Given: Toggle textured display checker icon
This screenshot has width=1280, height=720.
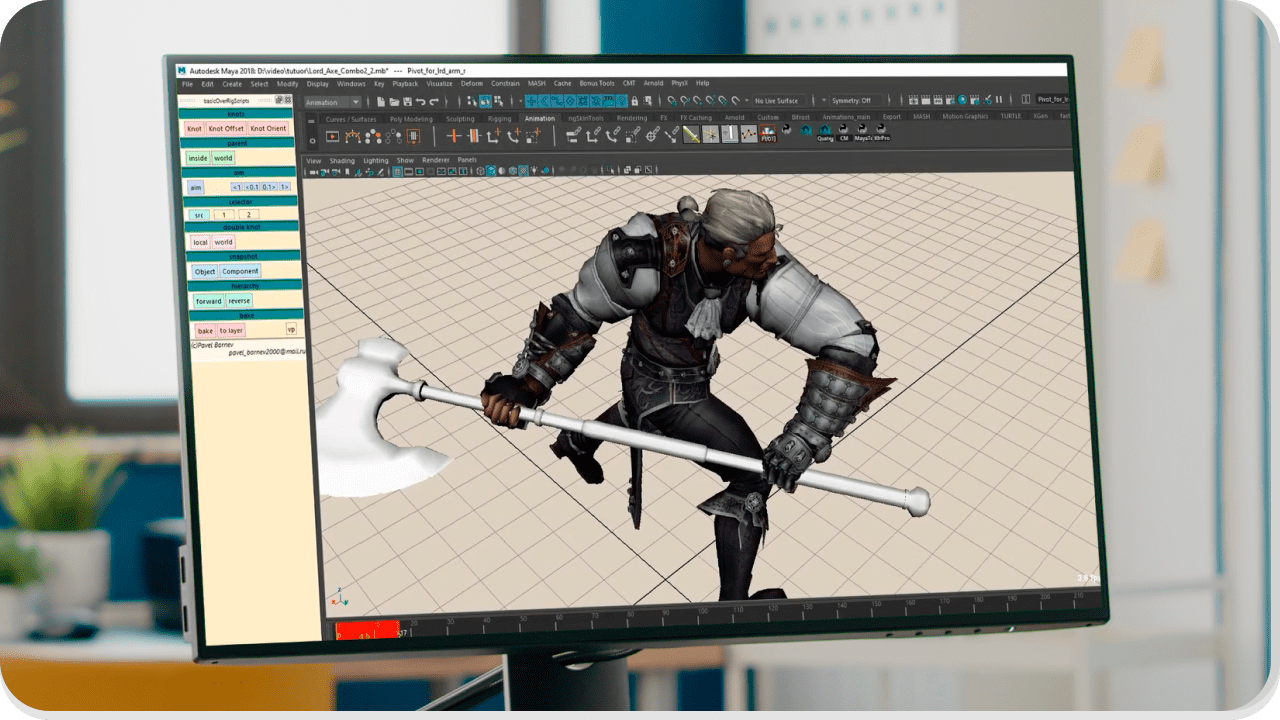Looking at the screenshot, I should tap(522, 172).
